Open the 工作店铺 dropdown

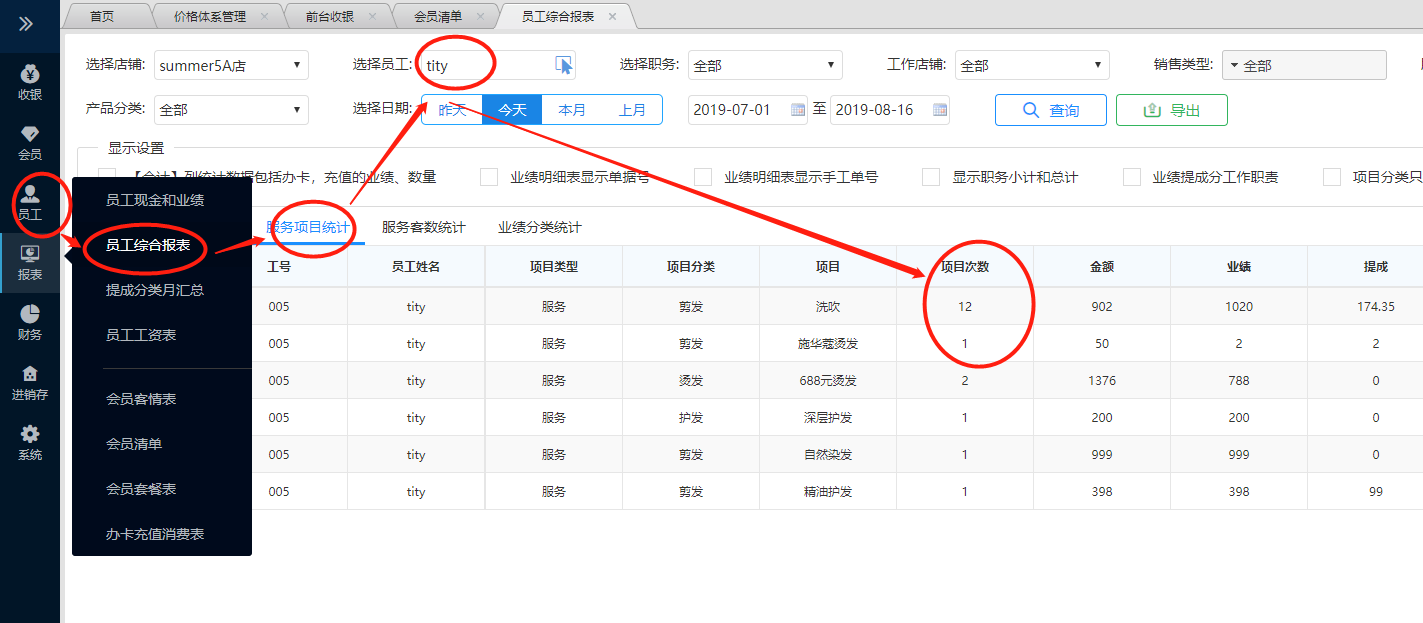(1032, 65)
